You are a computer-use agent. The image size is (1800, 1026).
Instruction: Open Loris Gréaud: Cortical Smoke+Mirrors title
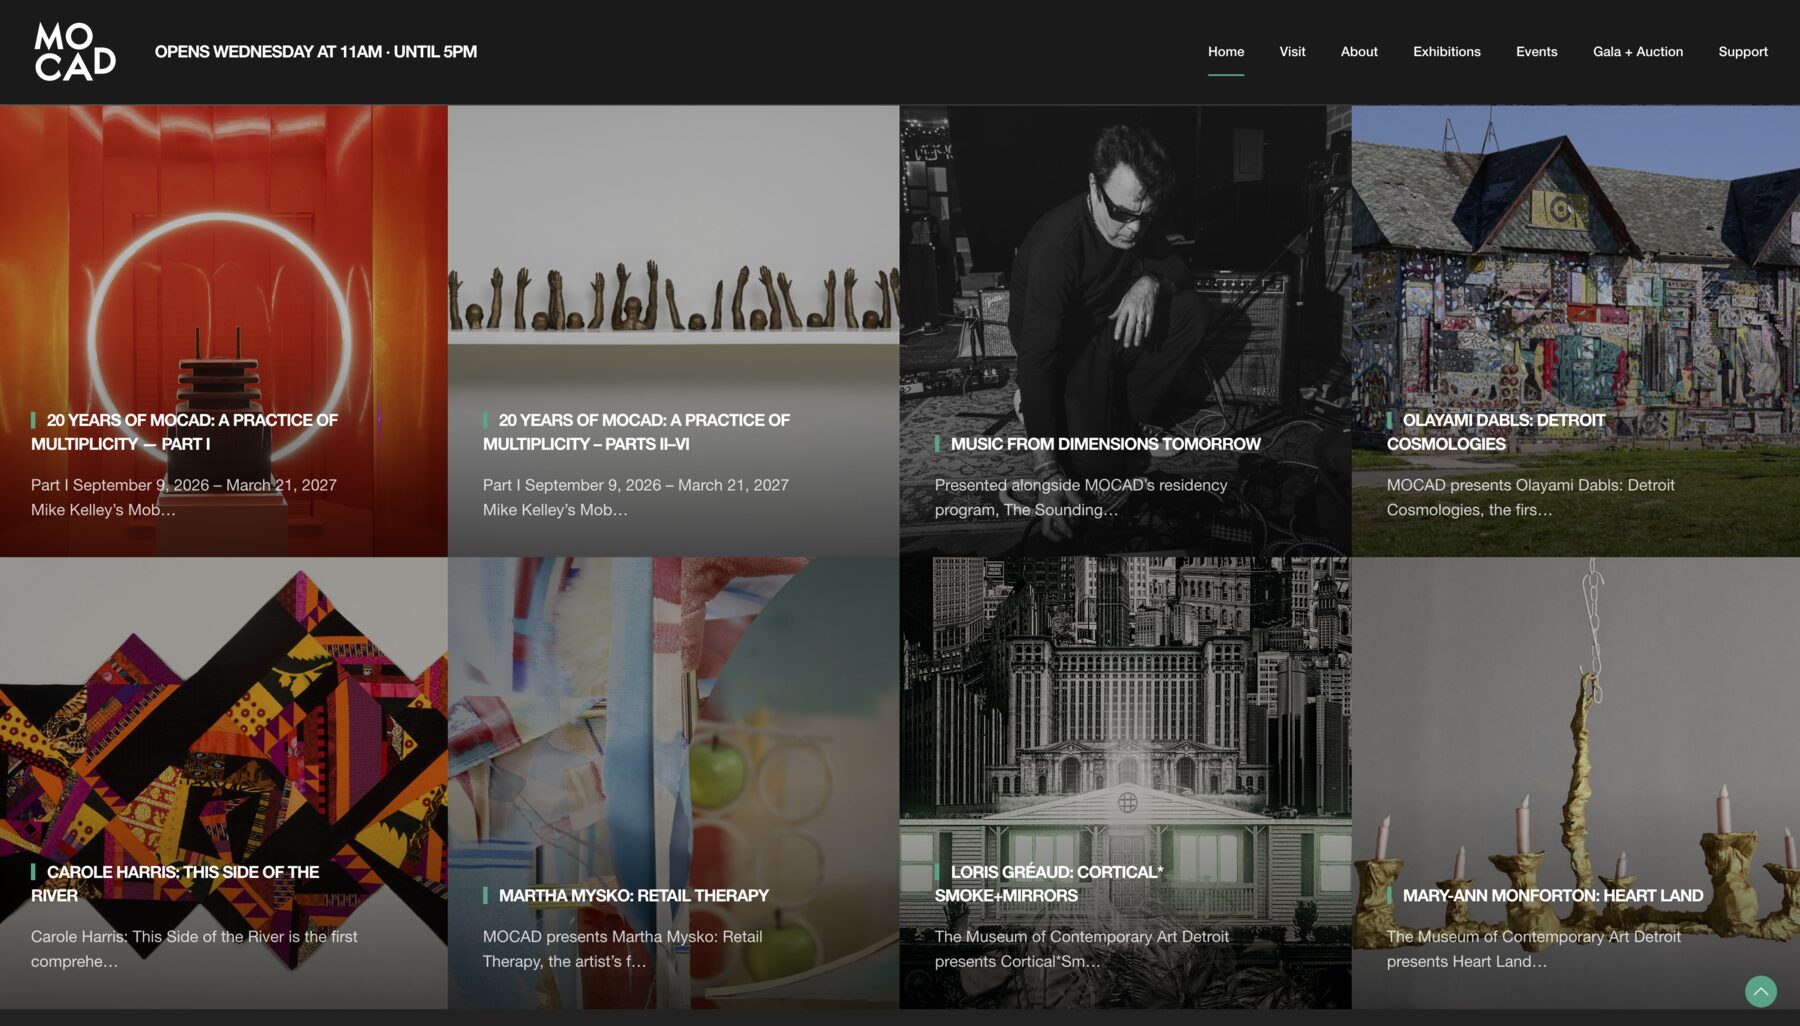(x=1049, y=884)
